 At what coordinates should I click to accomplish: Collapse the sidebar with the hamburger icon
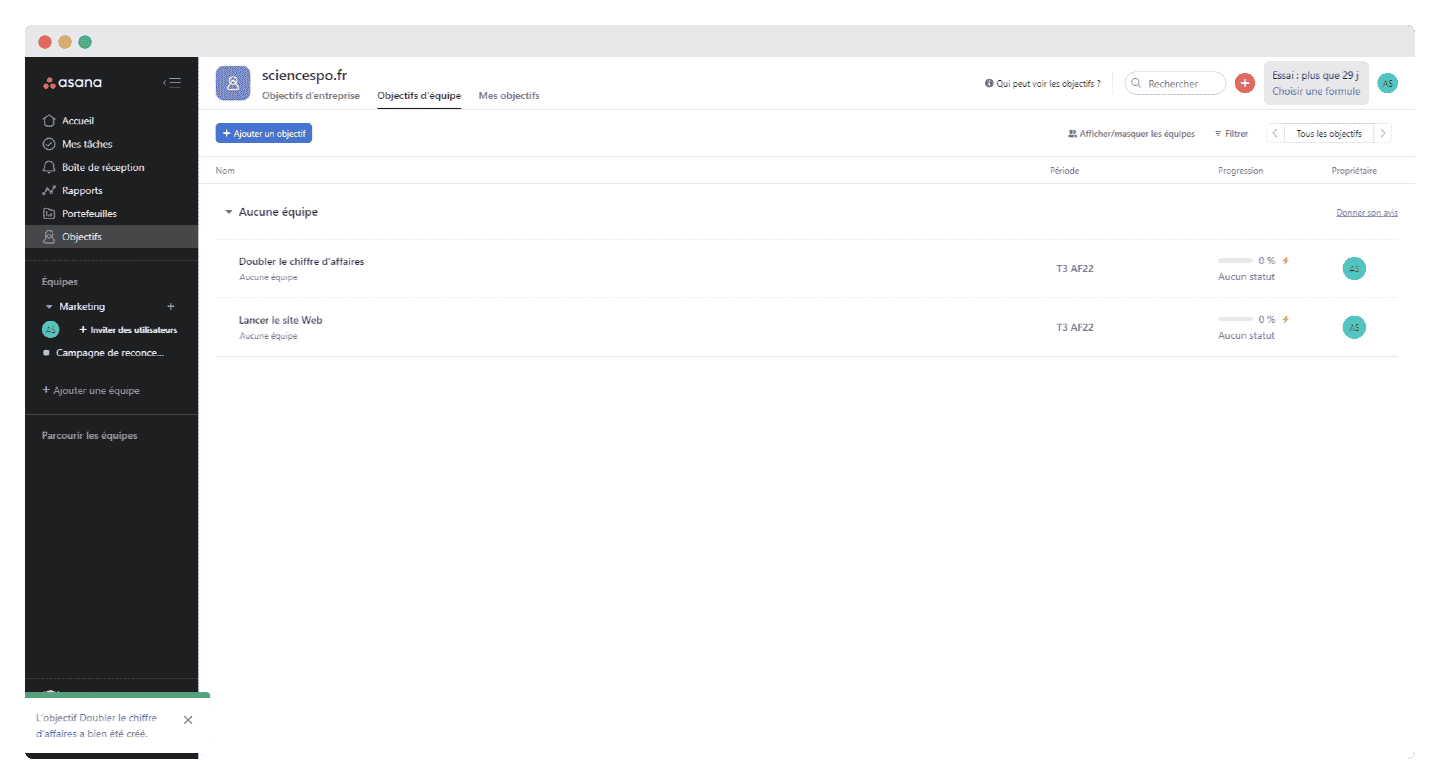172,83
